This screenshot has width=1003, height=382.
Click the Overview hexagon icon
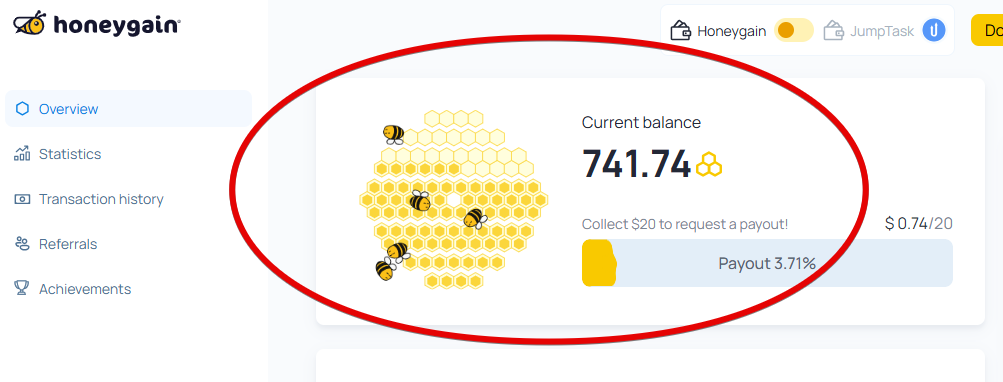pos(22,109)
